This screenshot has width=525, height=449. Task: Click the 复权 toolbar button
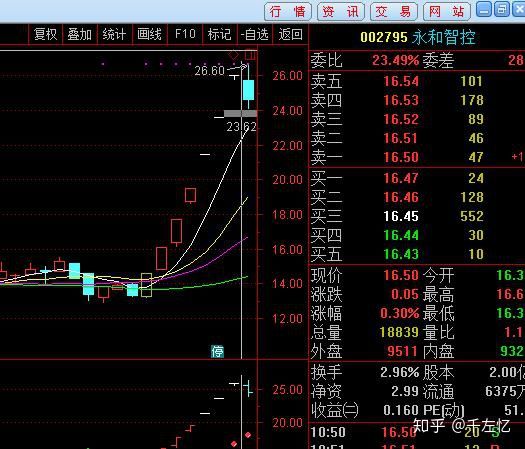click(45, 34)
